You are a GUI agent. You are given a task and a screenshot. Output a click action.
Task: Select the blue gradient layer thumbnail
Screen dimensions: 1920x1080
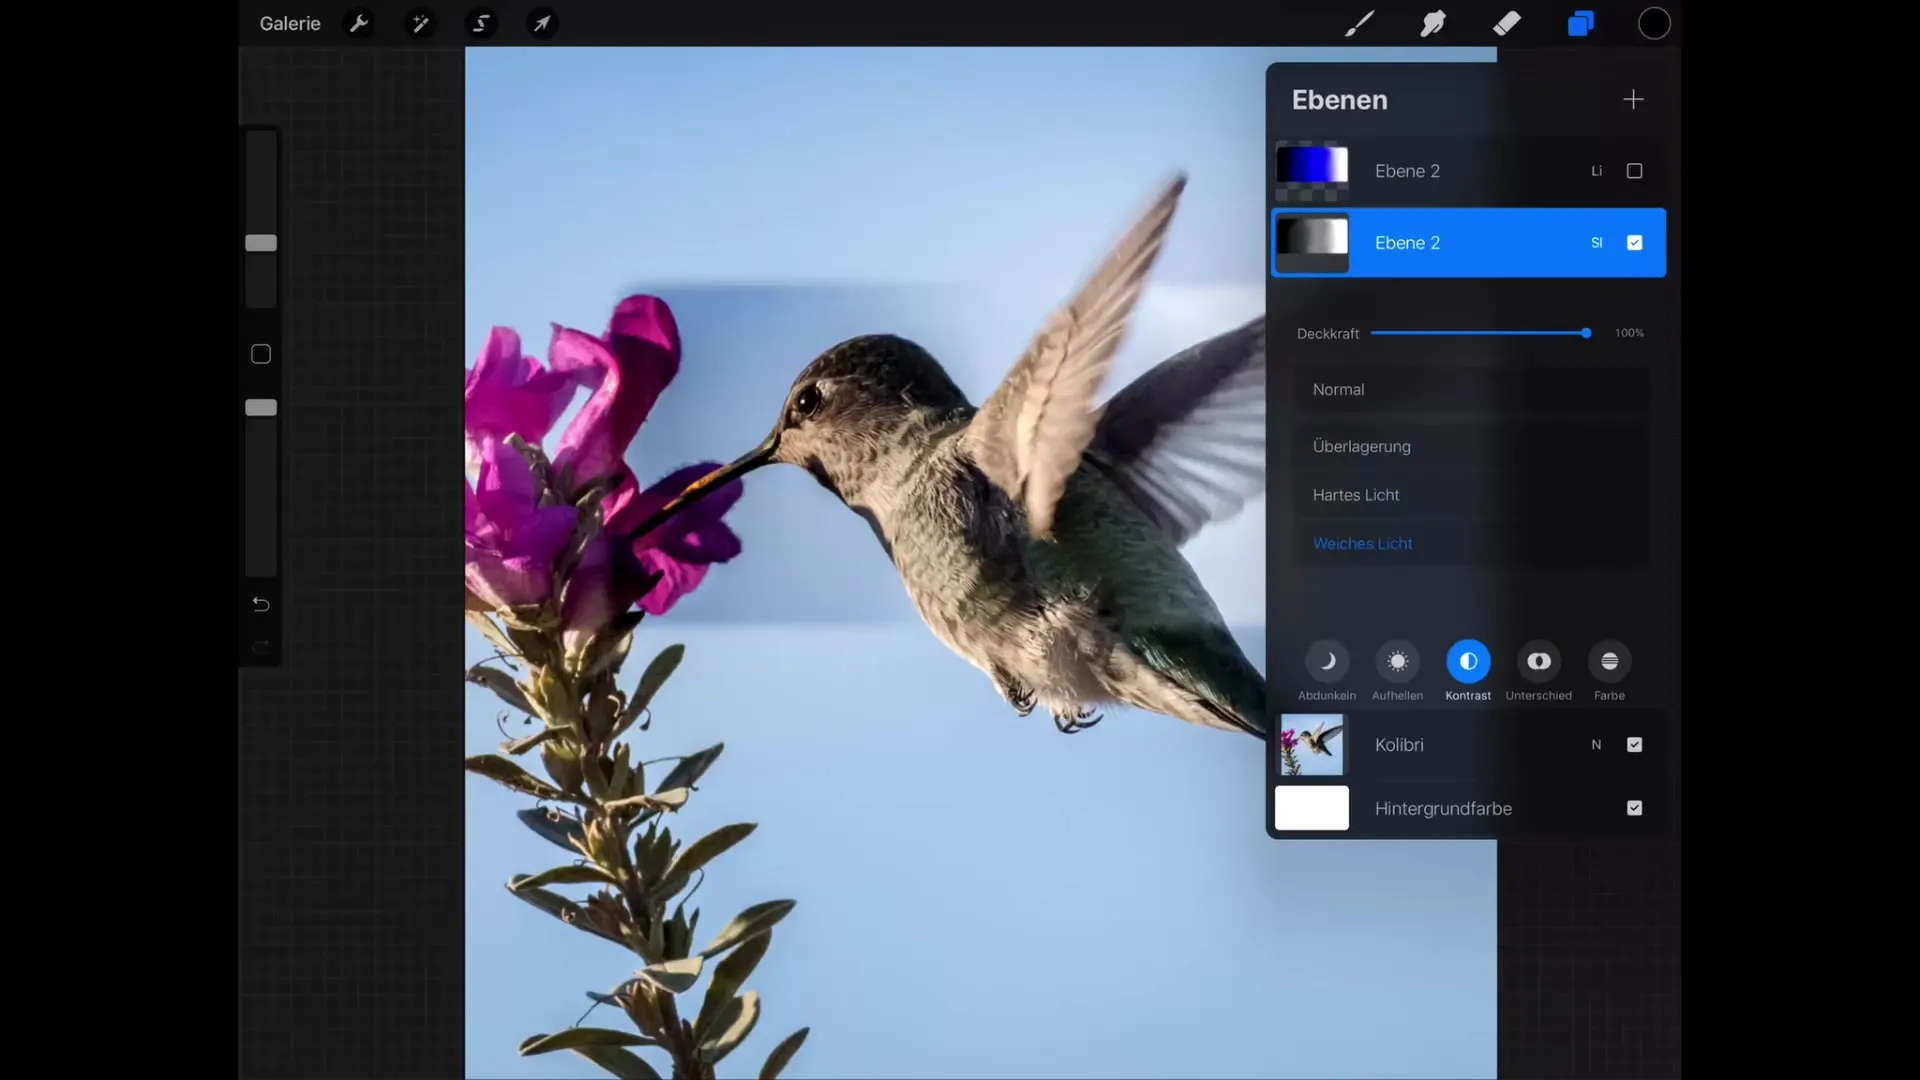point(1311,171)
